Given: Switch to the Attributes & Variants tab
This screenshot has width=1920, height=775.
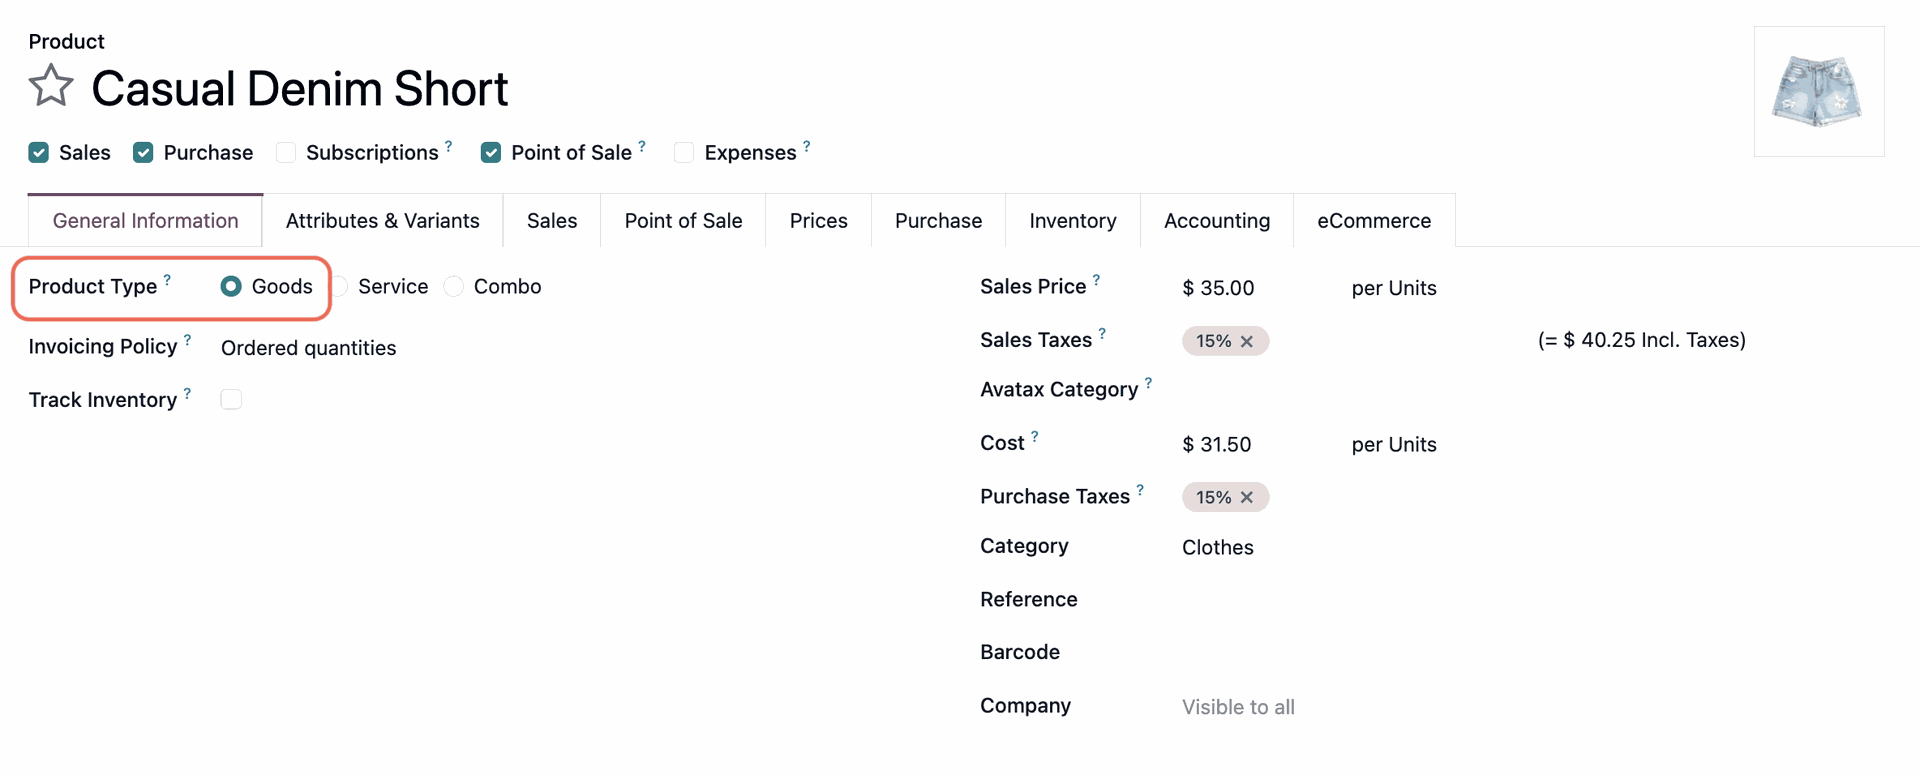Looking at the screenshot, I should [x=382, y=221].
